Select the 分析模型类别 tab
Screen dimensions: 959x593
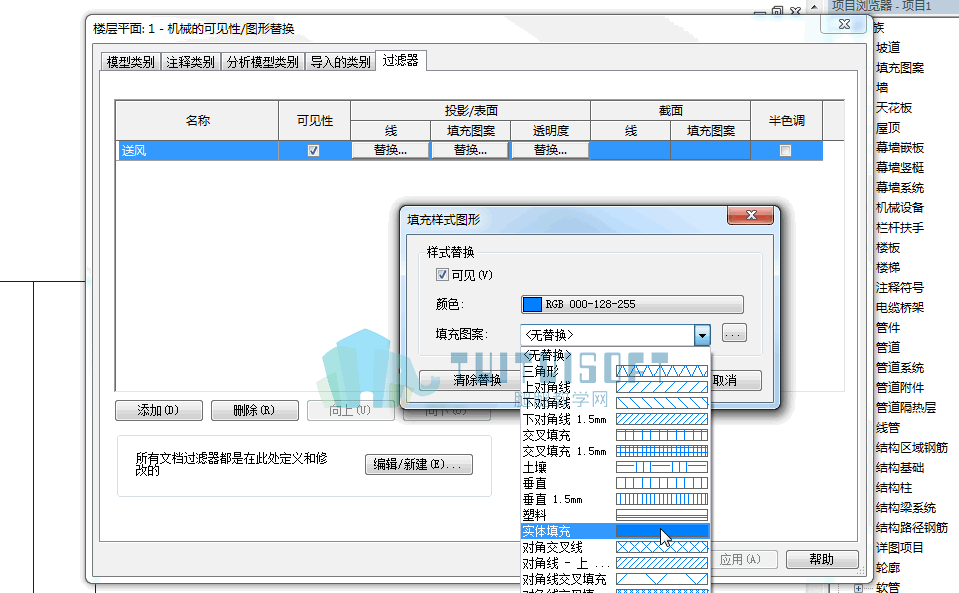(262, 62)
